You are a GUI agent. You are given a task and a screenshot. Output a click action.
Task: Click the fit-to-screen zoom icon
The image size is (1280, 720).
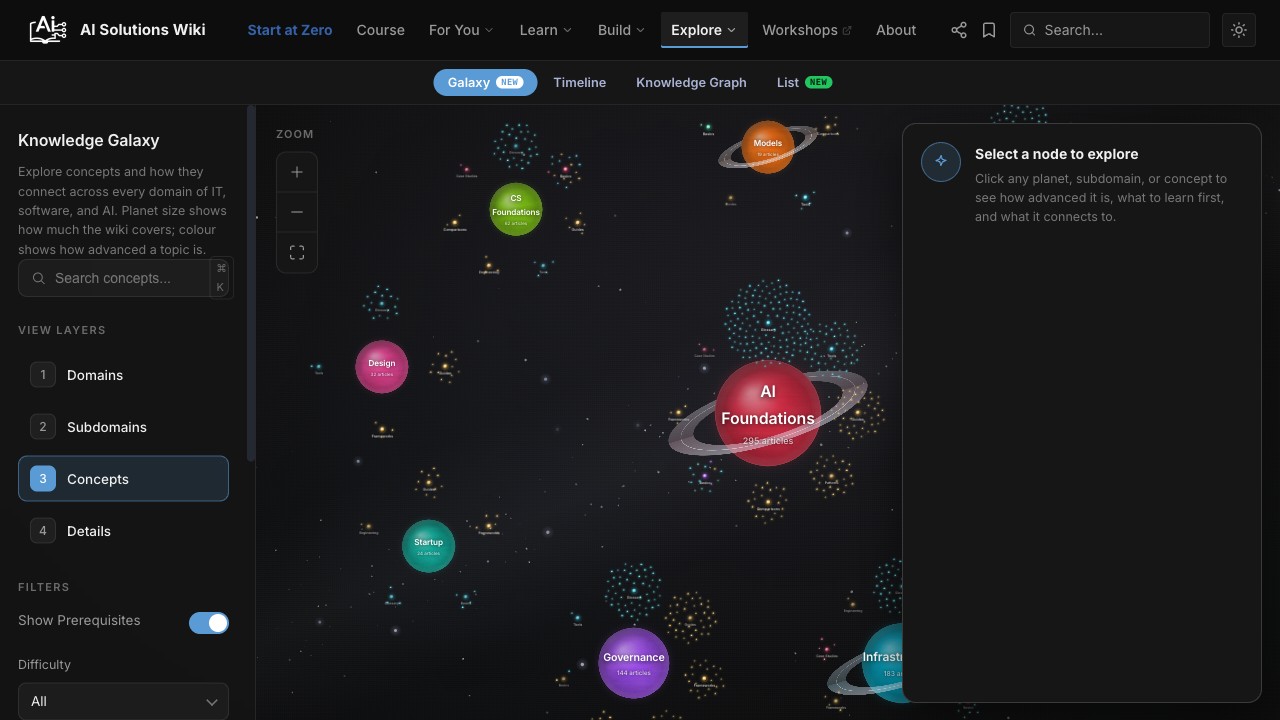coord(297,253)
